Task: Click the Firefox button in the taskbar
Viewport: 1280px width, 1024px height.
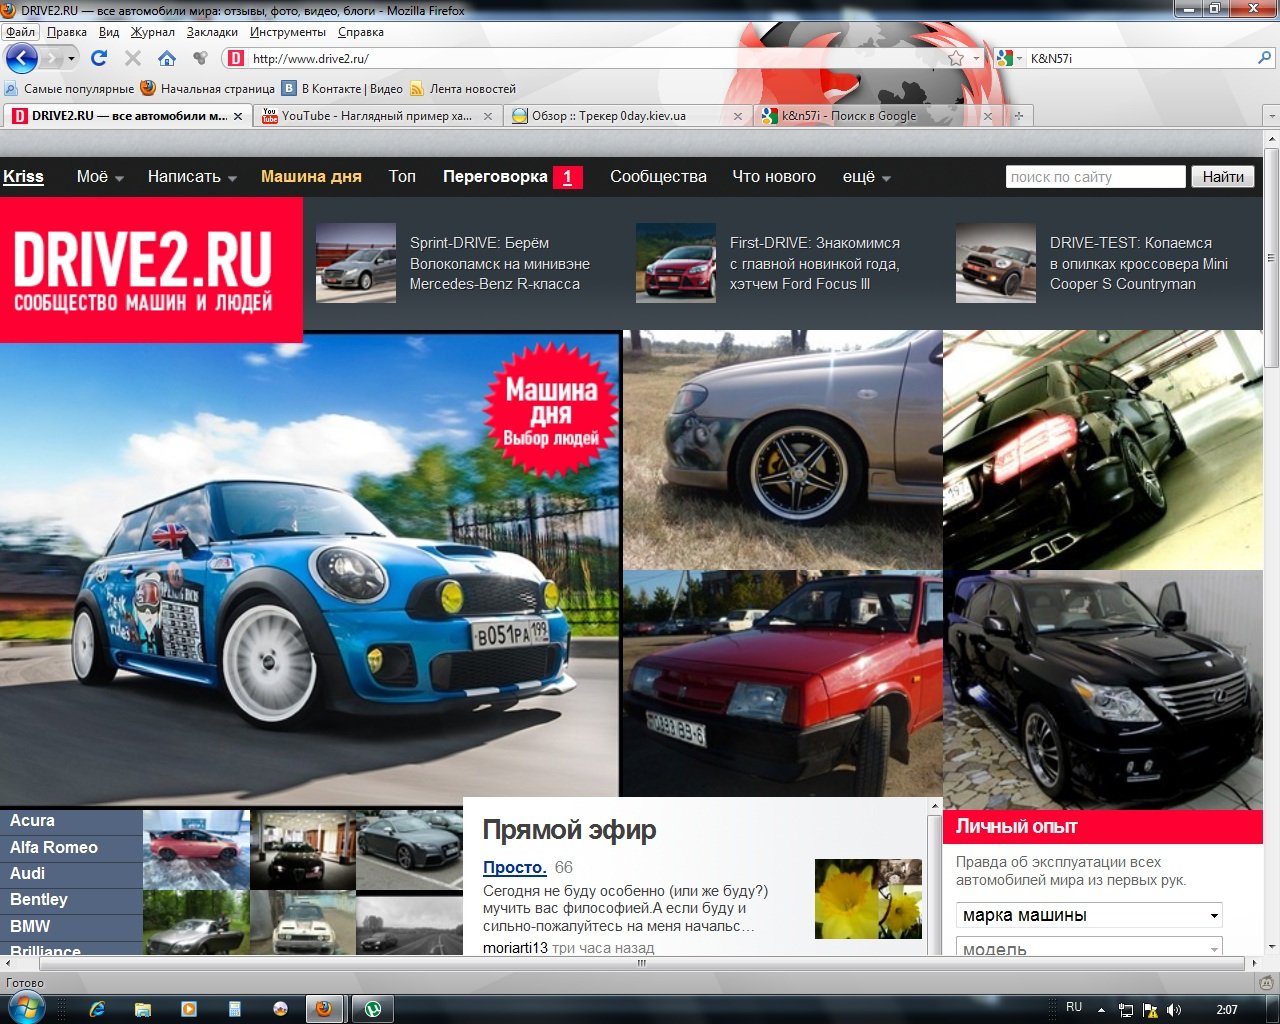Action: 324,1009
